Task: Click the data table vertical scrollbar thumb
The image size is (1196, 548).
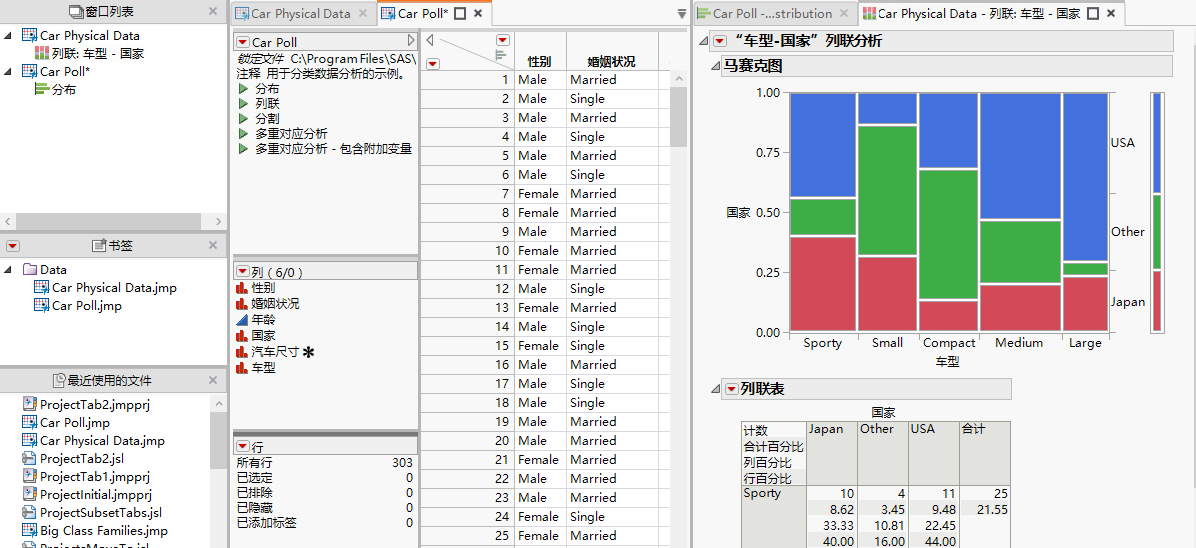Action: click(678, 117)
